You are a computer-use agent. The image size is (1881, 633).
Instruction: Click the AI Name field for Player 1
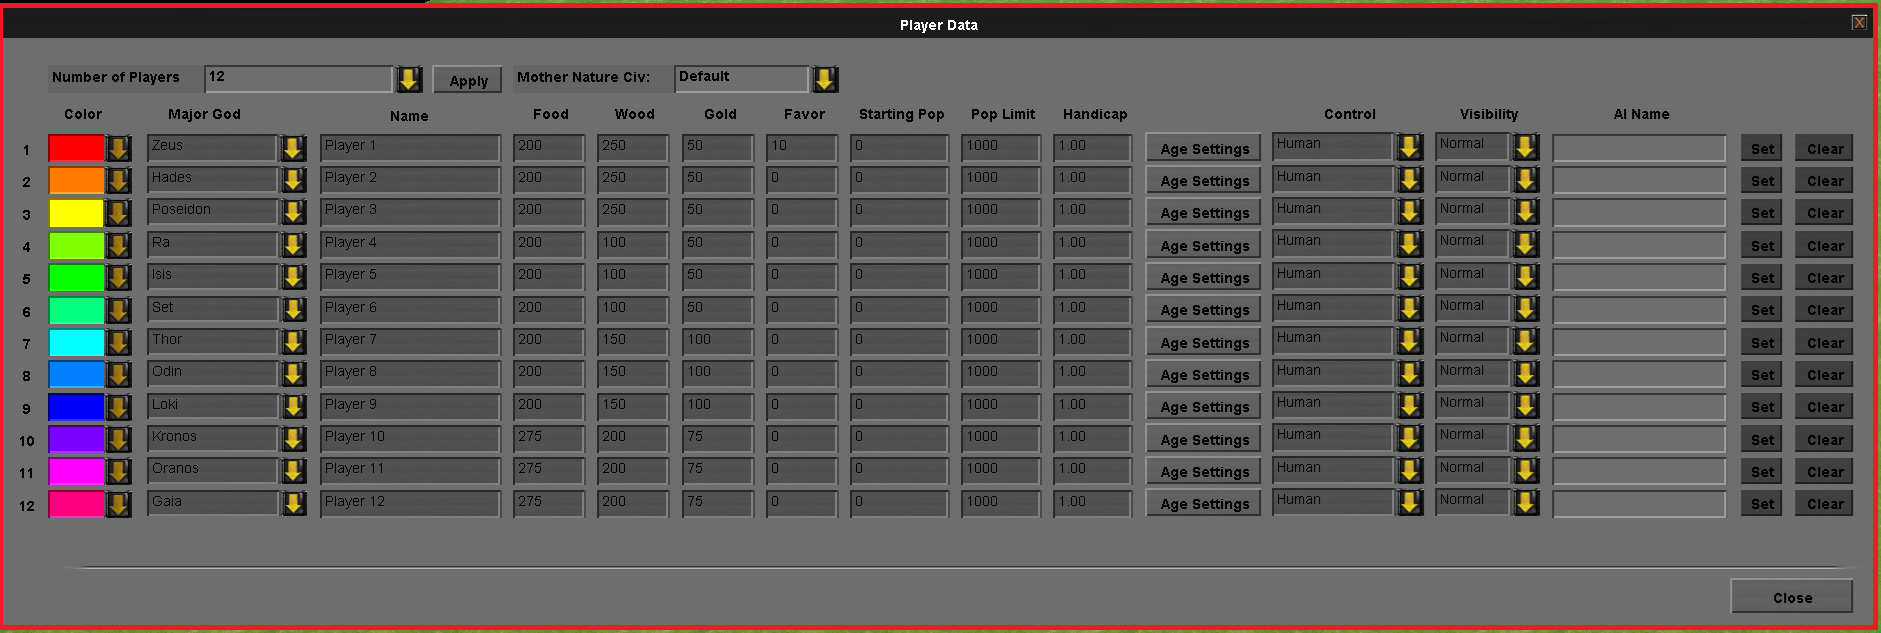1639,149
